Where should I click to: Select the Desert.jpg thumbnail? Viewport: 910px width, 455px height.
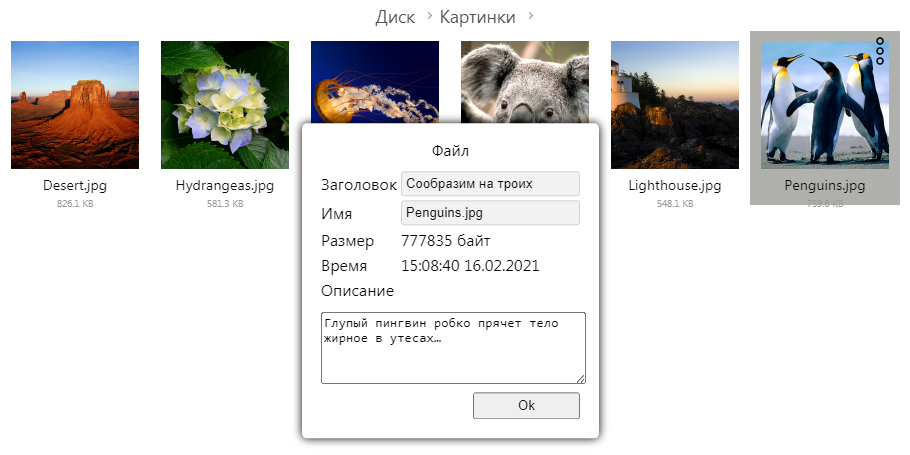[75, 105]
